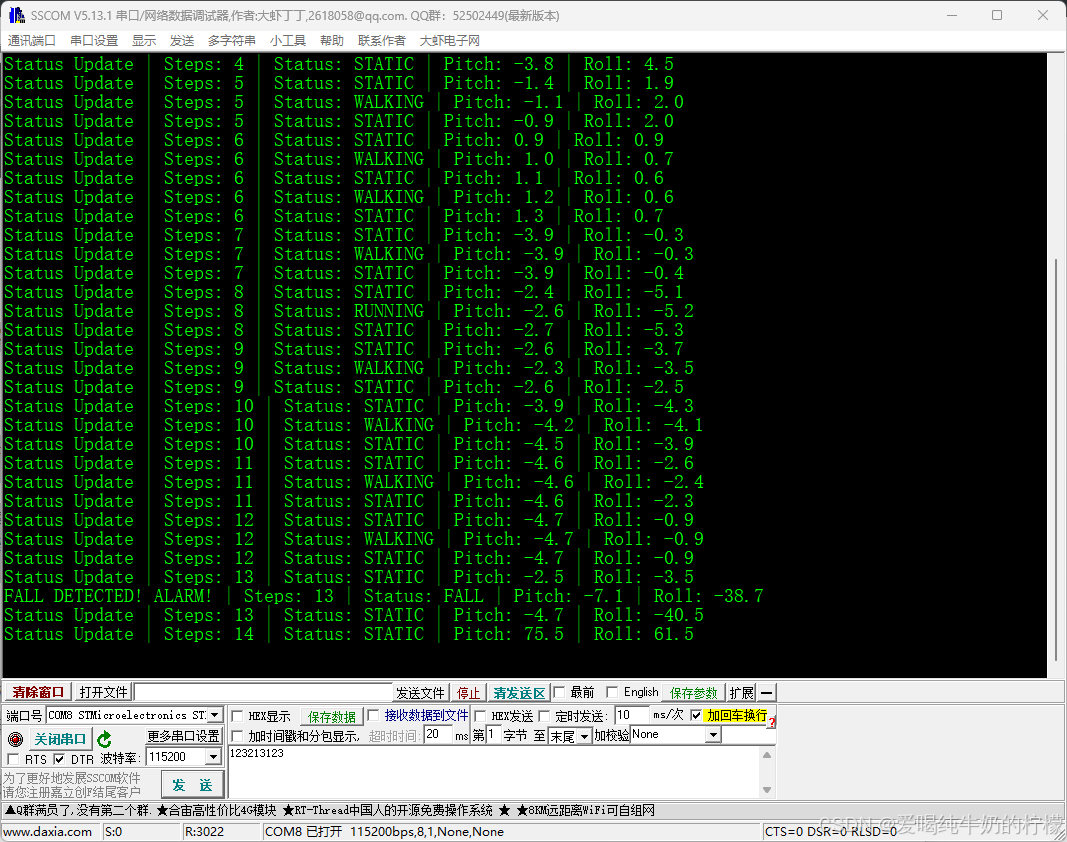Open the COM8 port number dropdown

pos(215,715)
